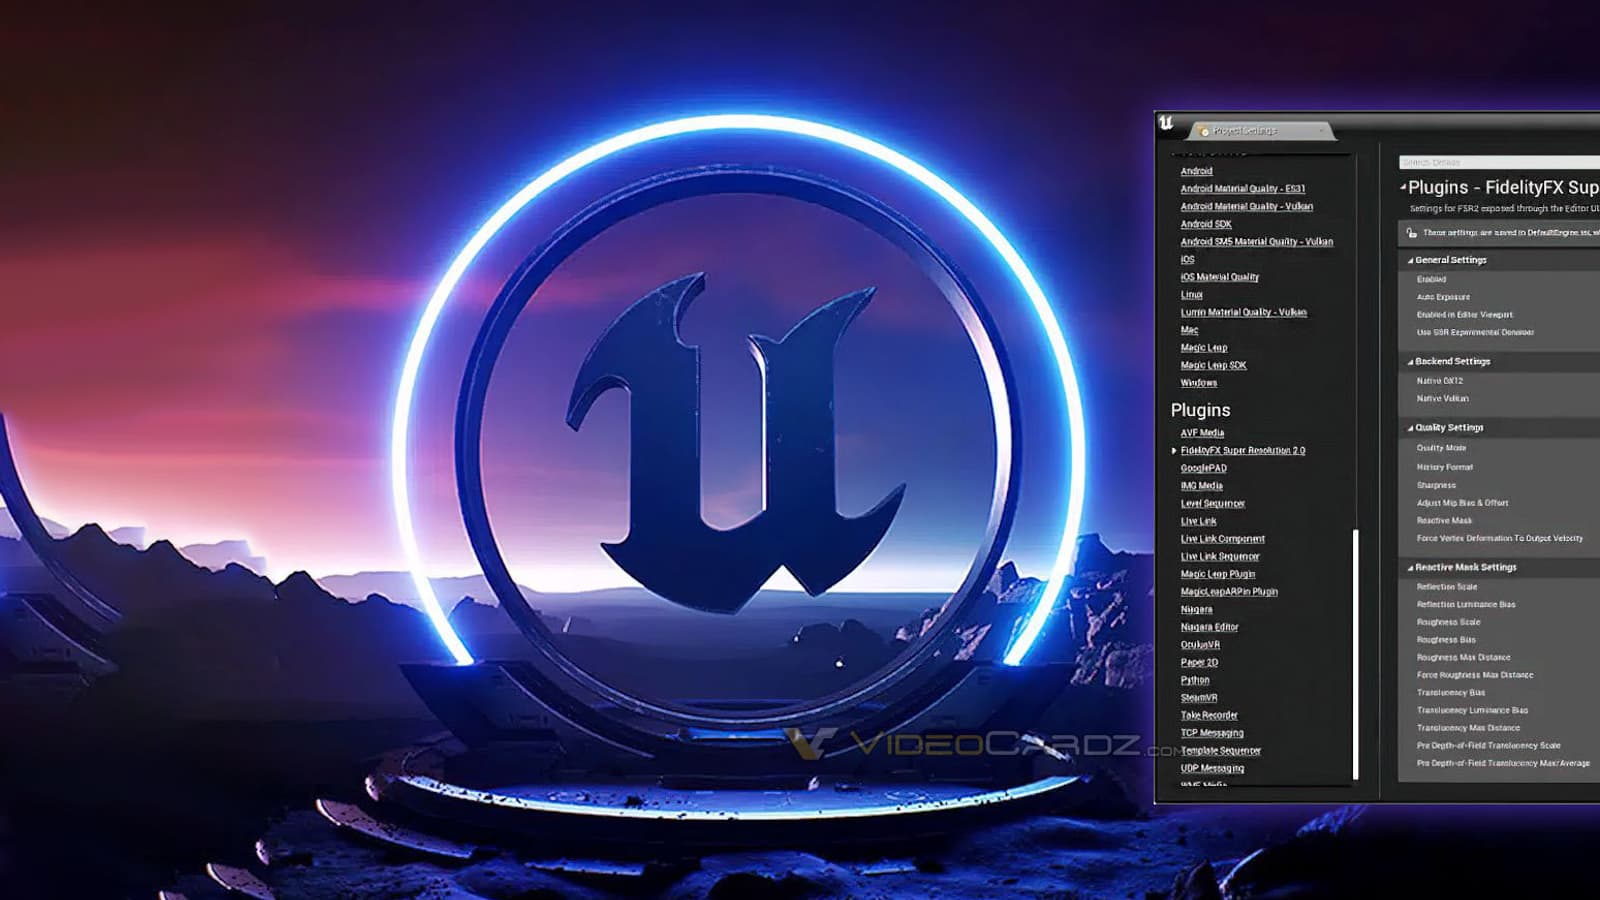Open Lumin Material Quality - Vulkan settings

coord(1244,313)
